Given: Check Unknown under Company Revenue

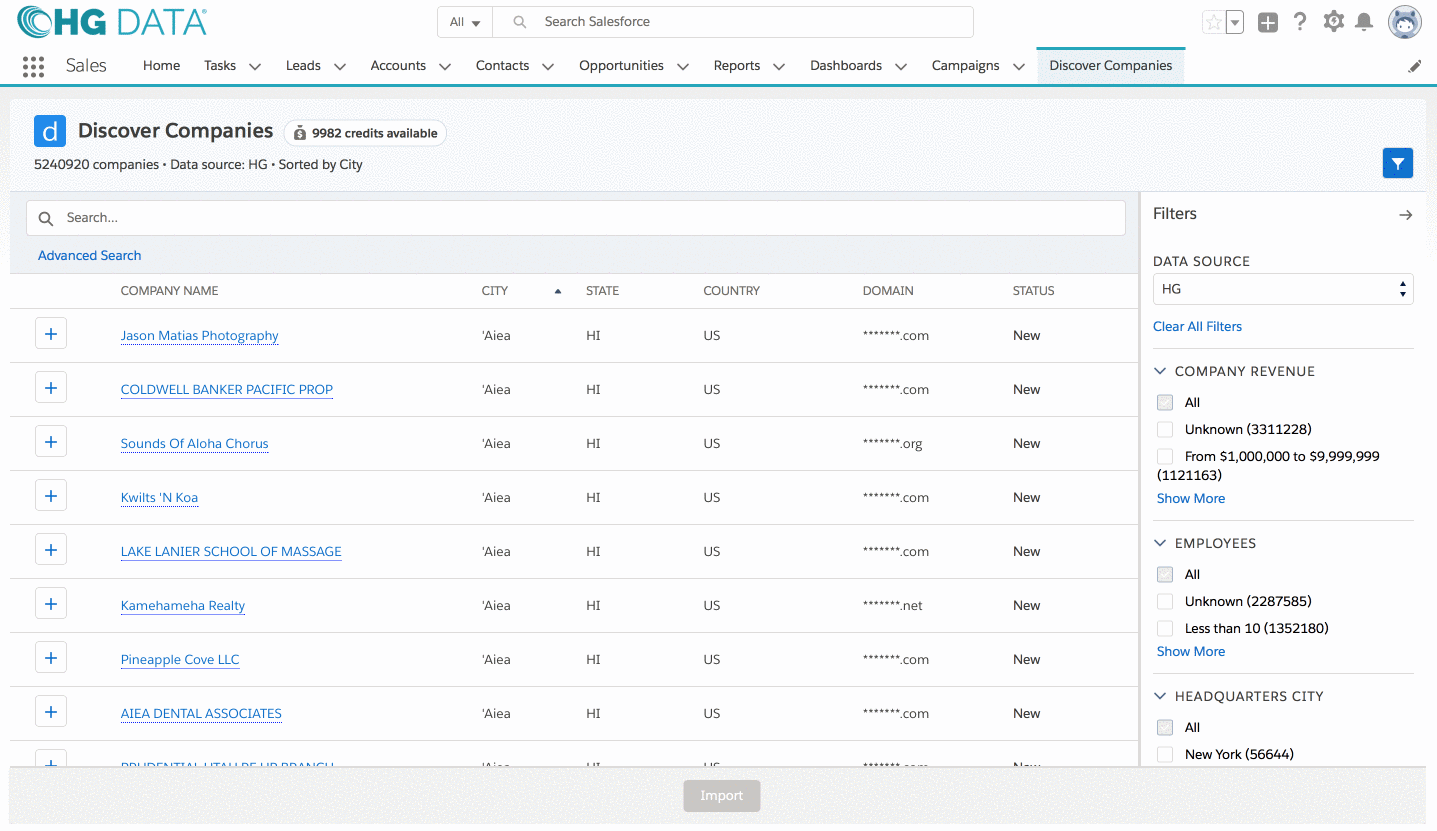Looking at the screenshot, I should (1165, 429).
